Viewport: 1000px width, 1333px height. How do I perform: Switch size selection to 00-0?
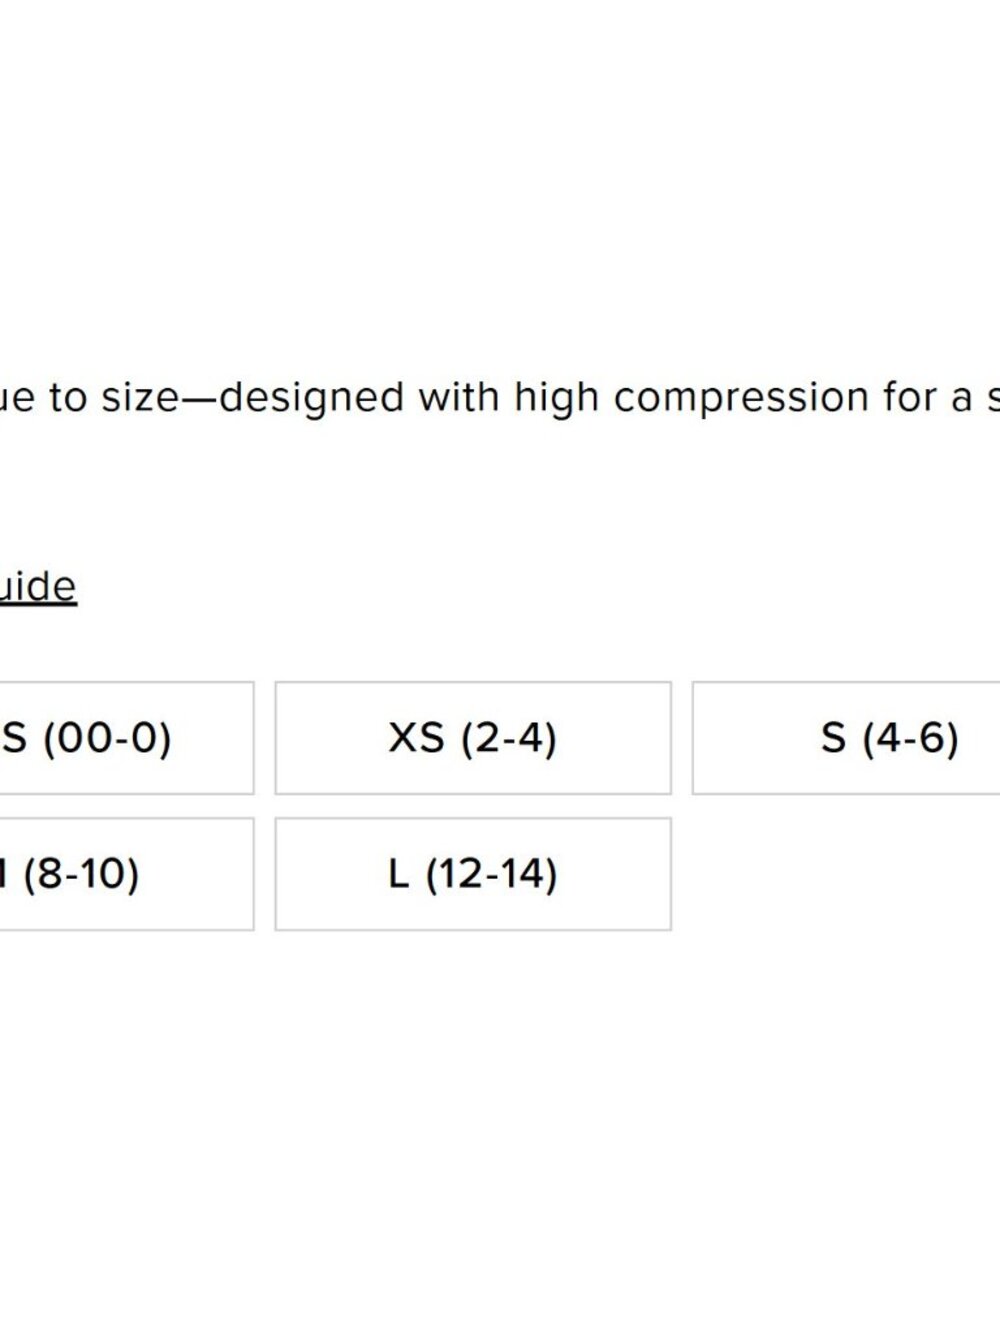110,738
